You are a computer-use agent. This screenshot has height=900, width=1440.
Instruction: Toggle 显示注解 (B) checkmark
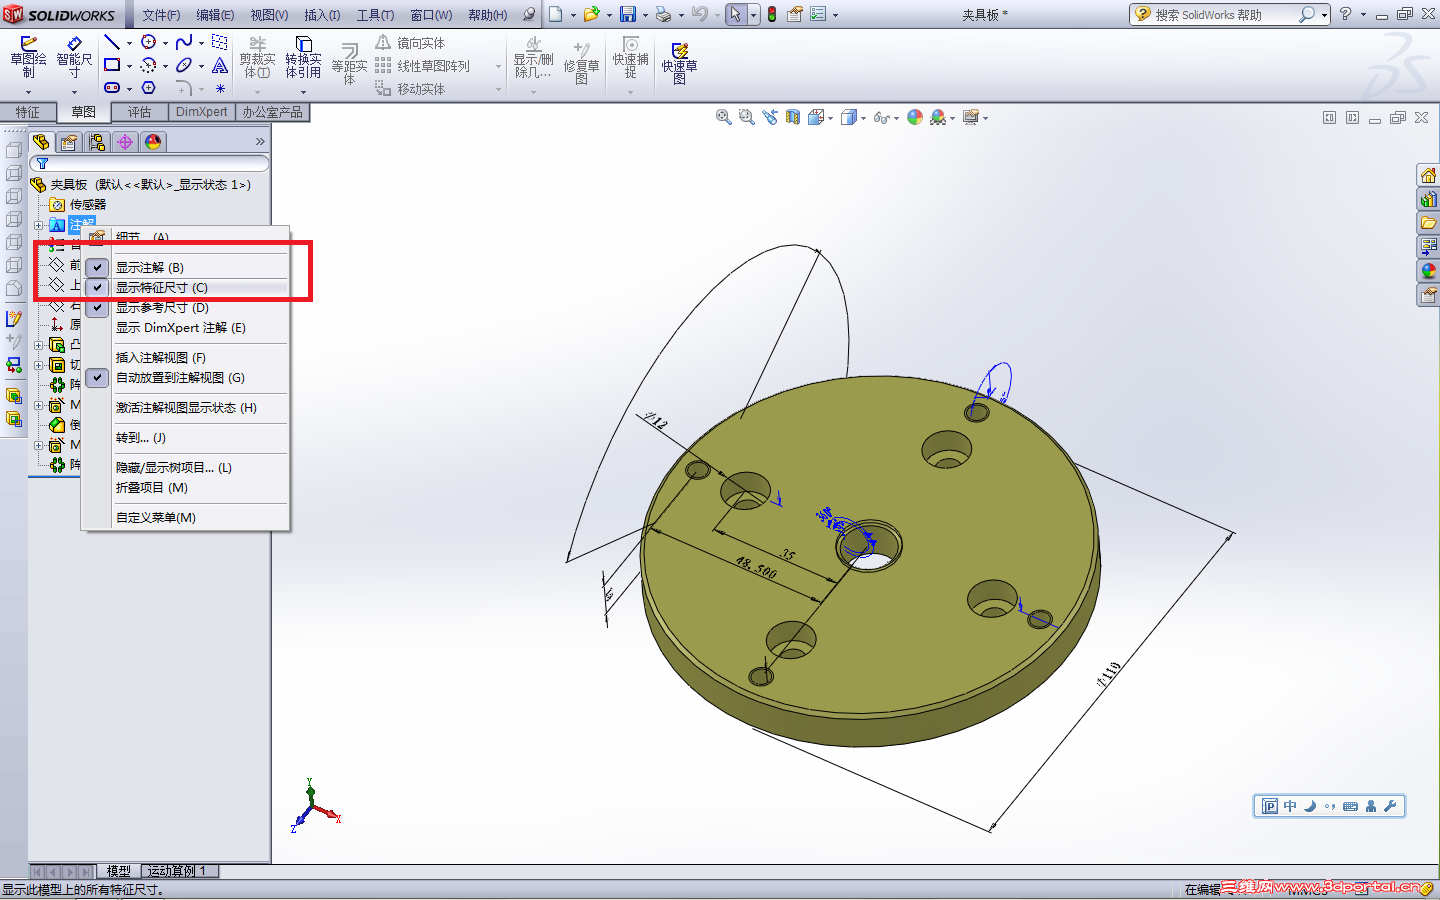pos(97,267)
